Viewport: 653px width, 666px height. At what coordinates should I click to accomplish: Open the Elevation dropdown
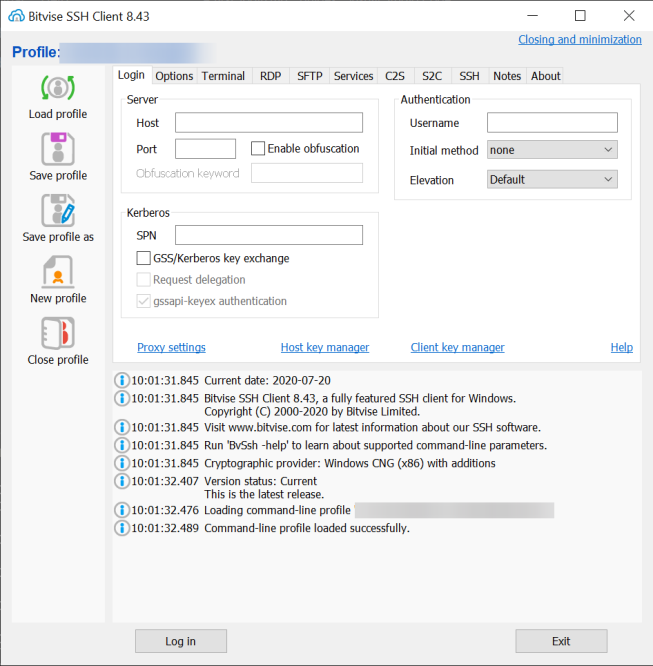(x=552, y=180)
